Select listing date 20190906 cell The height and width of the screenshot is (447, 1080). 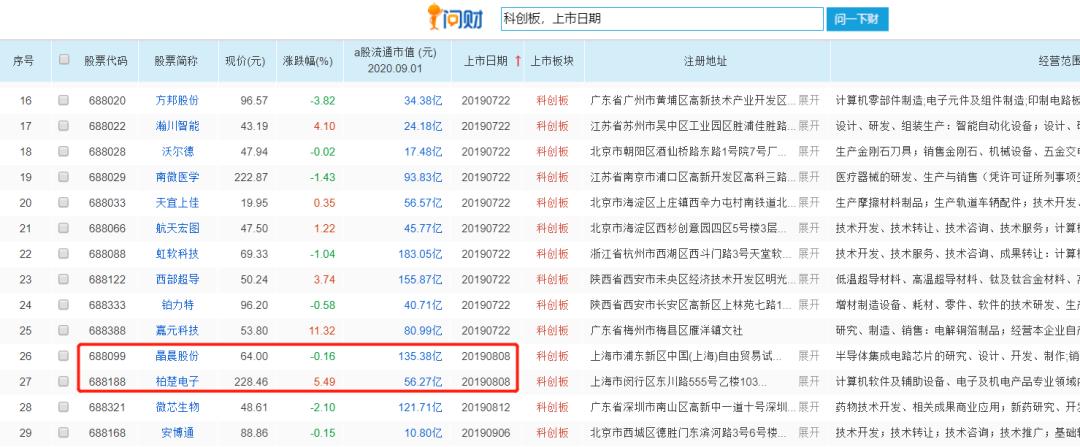click(x=486, y=433)
